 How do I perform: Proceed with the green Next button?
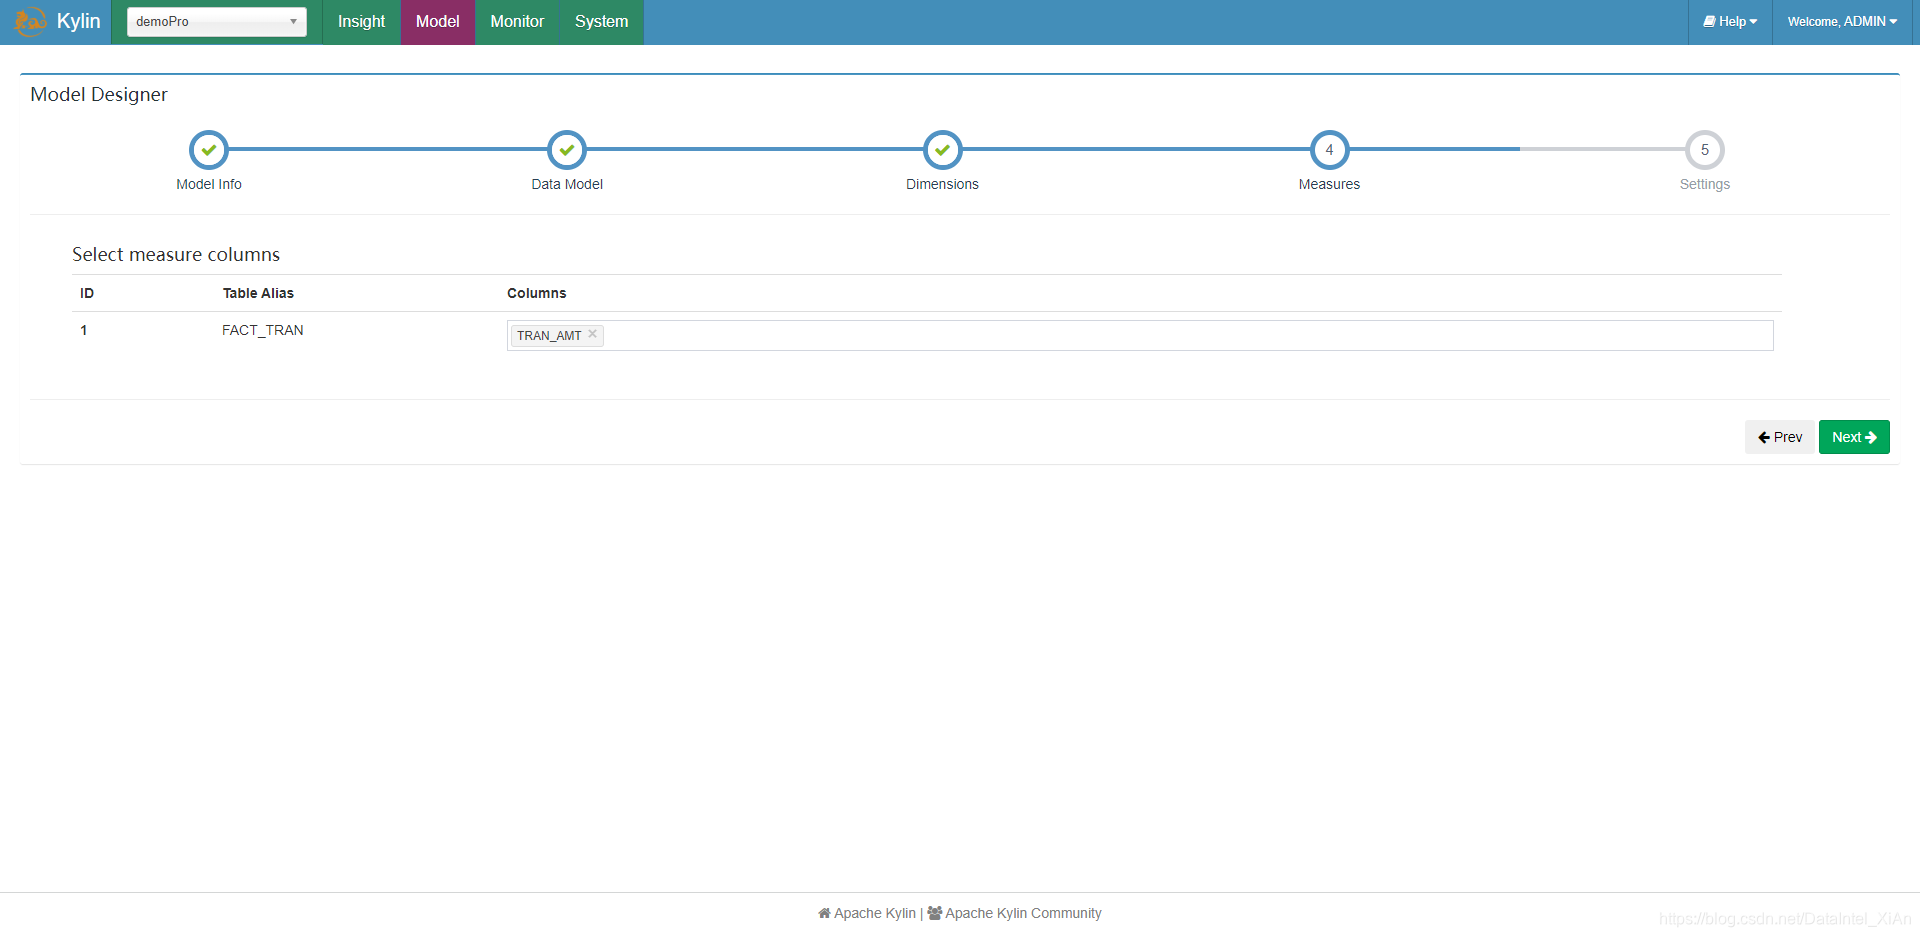pos(1854,437)
